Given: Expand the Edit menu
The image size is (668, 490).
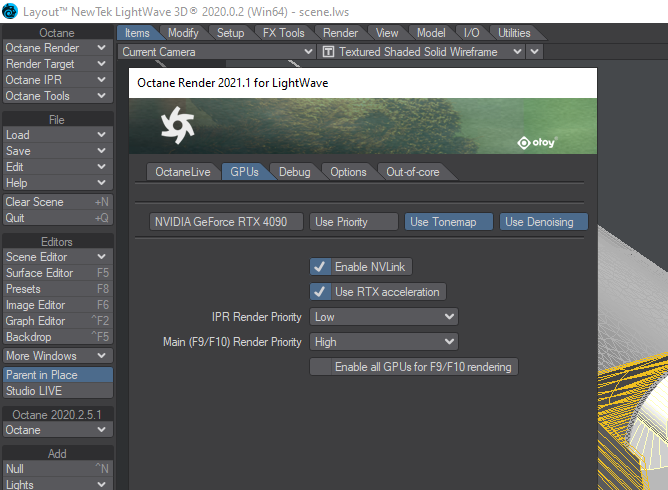Looking at the screenshot, I should (x=58, y=167).
